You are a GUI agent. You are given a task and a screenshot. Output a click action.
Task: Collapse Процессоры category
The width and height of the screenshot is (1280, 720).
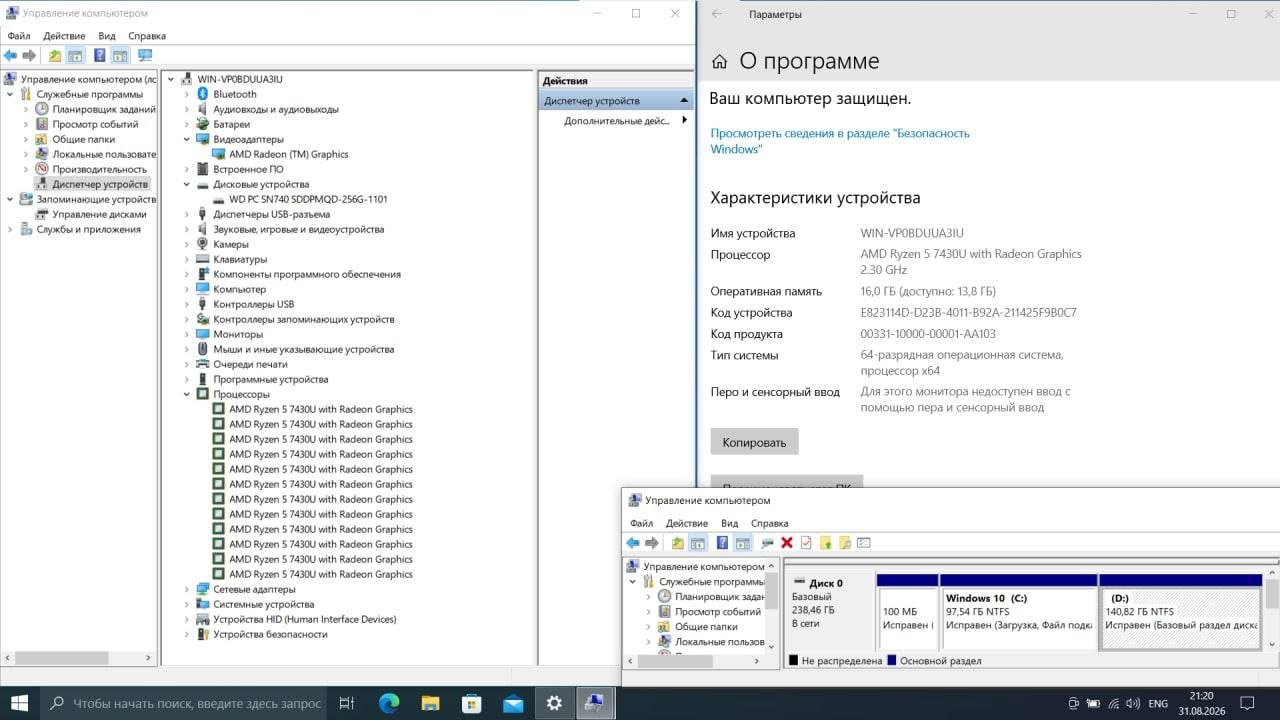pyautogui.click(x=187, y=394)
